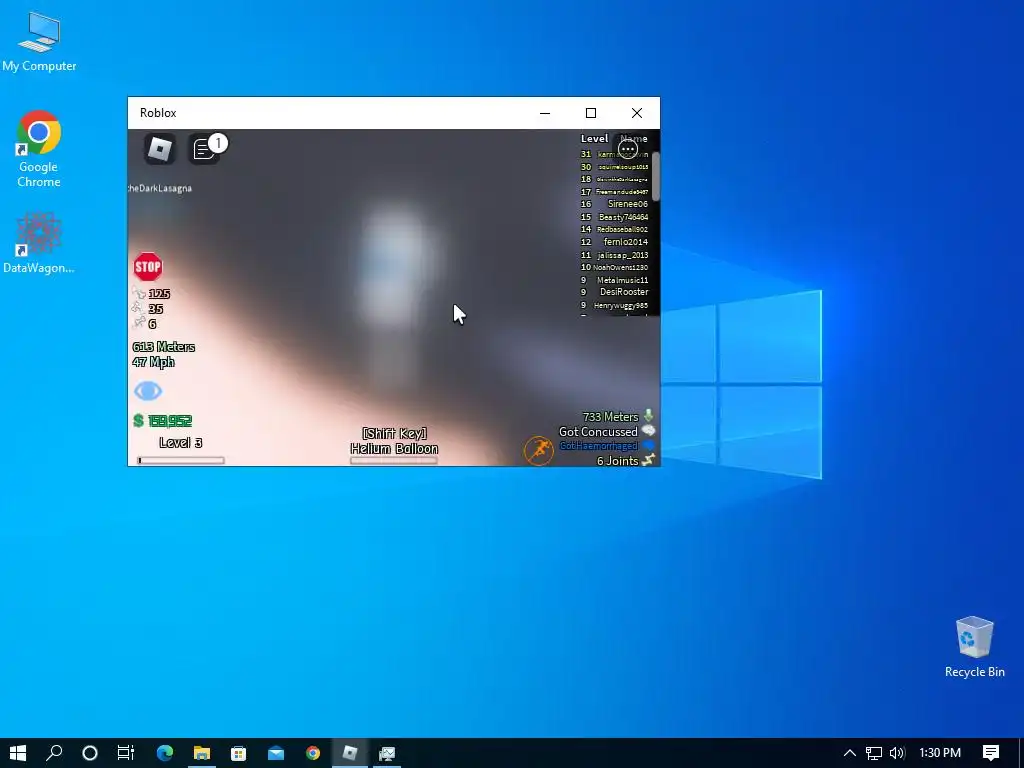Click theDarkLasagna username label
Screen dimensions: 1024x768
click(x=160, y=188)
